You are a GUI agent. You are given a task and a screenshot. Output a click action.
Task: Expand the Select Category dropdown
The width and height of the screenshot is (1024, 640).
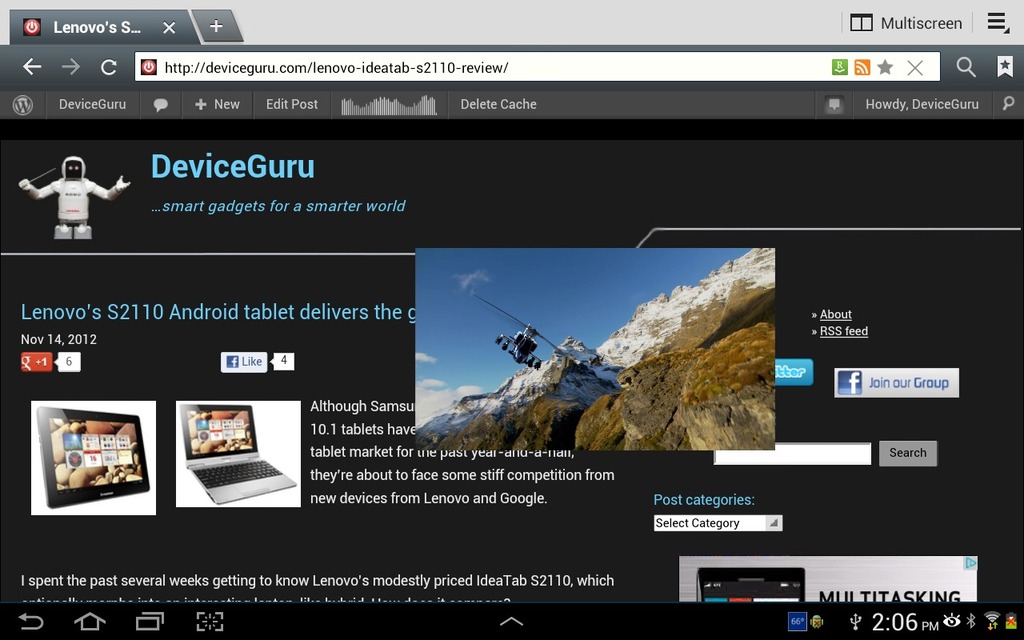click(x=718, y=523)
